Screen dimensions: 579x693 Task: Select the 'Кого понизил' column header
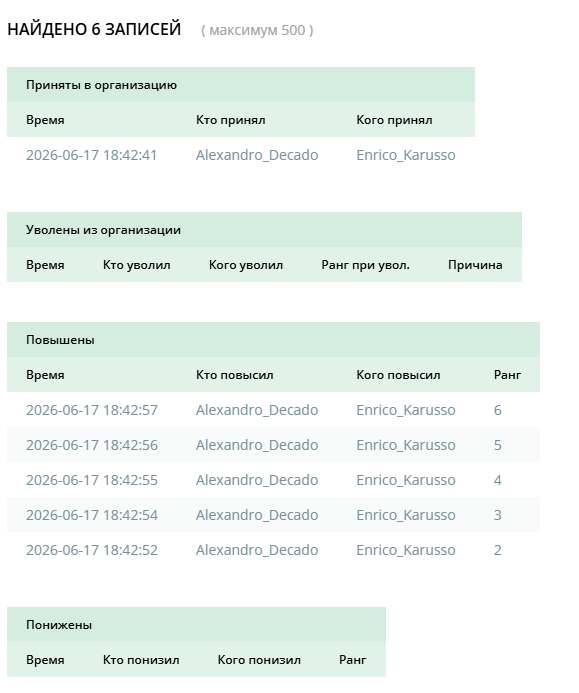coord(259,660)
